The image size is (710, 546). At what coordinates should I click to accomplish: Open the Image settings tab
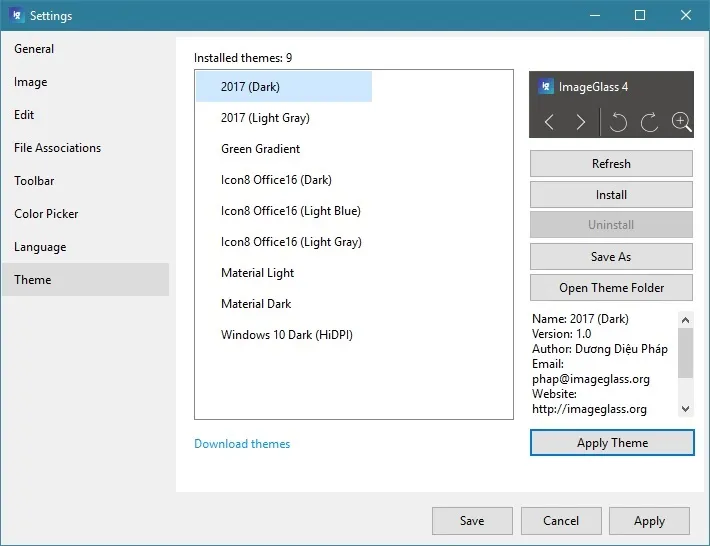coord(85,82)
